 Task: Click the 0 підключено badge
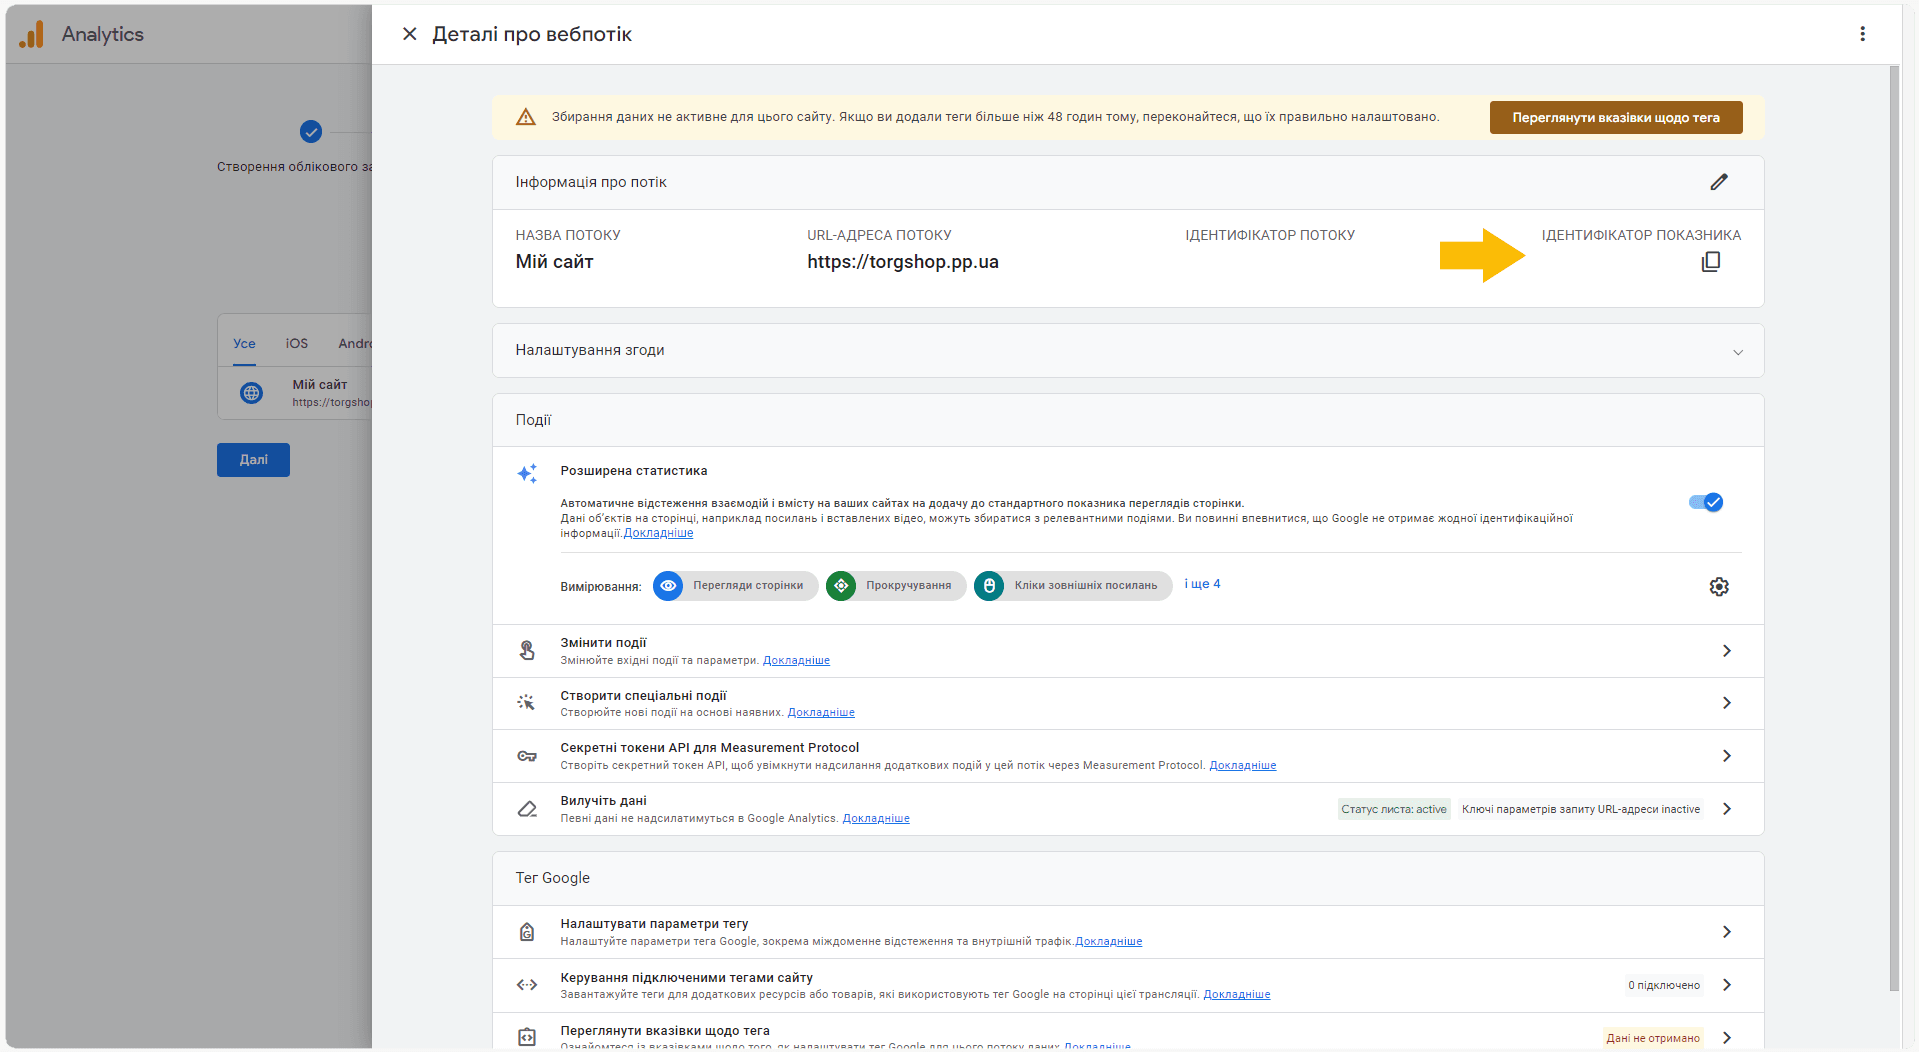point(1664,985)
